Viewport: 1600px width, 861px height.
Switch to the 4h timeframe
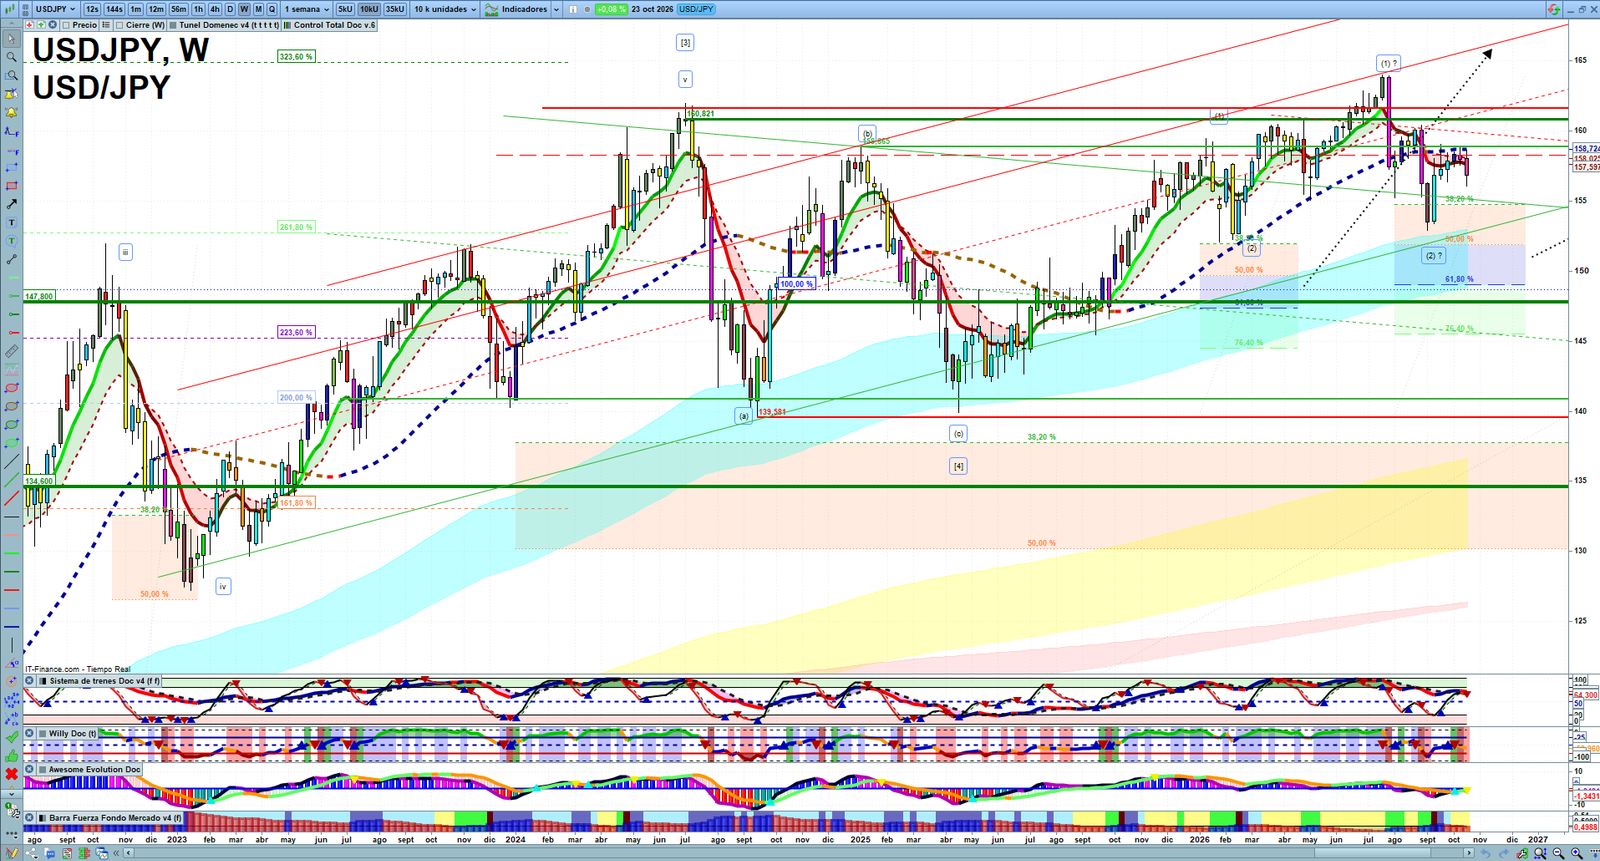pyautogui.click(x=215, y=9)
